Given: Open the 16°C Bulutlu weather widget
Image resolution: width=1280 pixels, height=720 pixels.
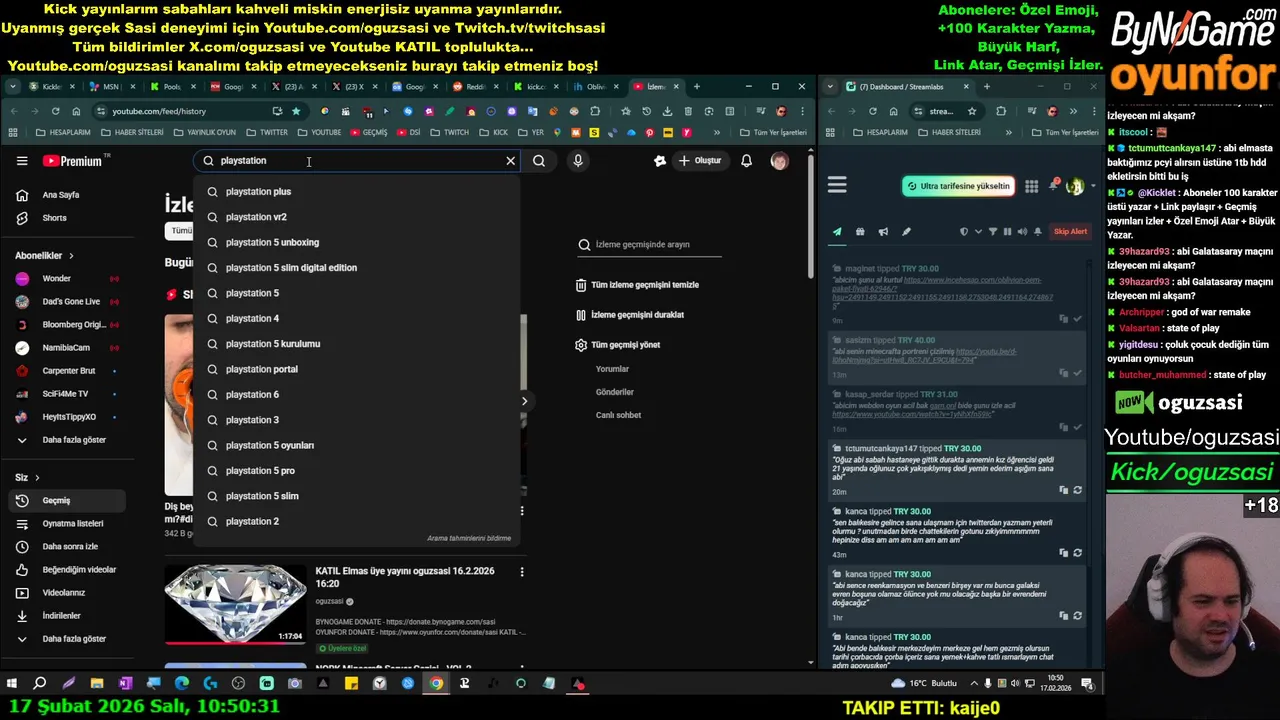Looking at the screenshot, I should tap(925, 684).
